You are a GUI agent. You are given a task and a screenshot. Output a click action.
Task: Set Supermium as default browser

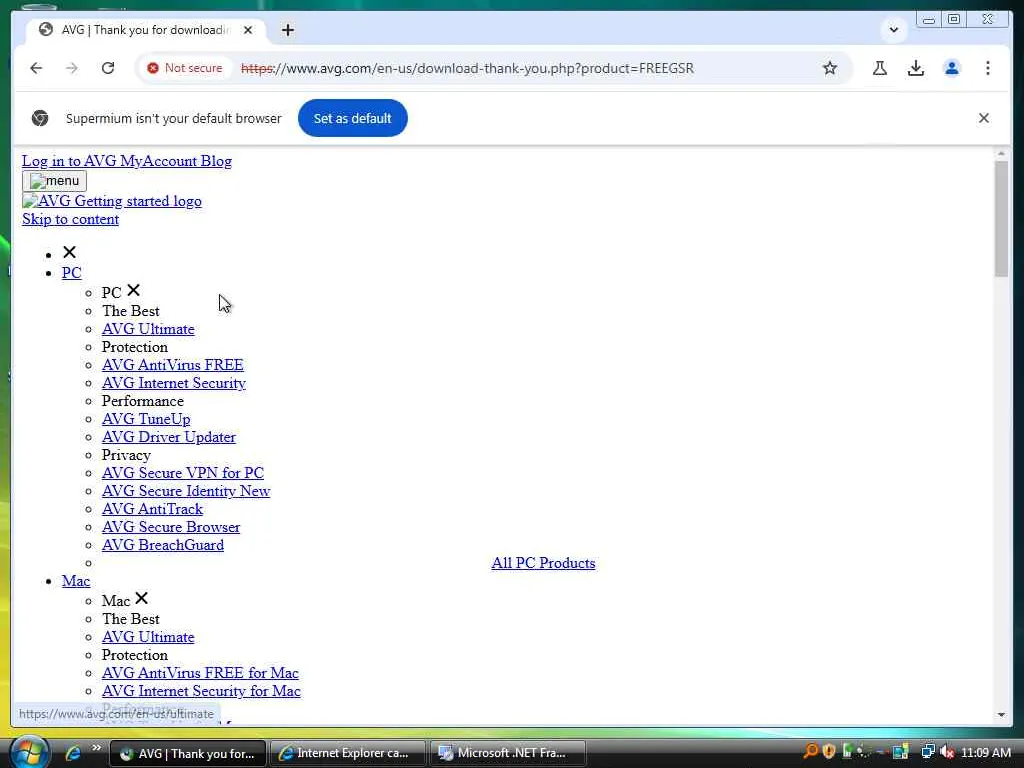[x=353, y=118]
